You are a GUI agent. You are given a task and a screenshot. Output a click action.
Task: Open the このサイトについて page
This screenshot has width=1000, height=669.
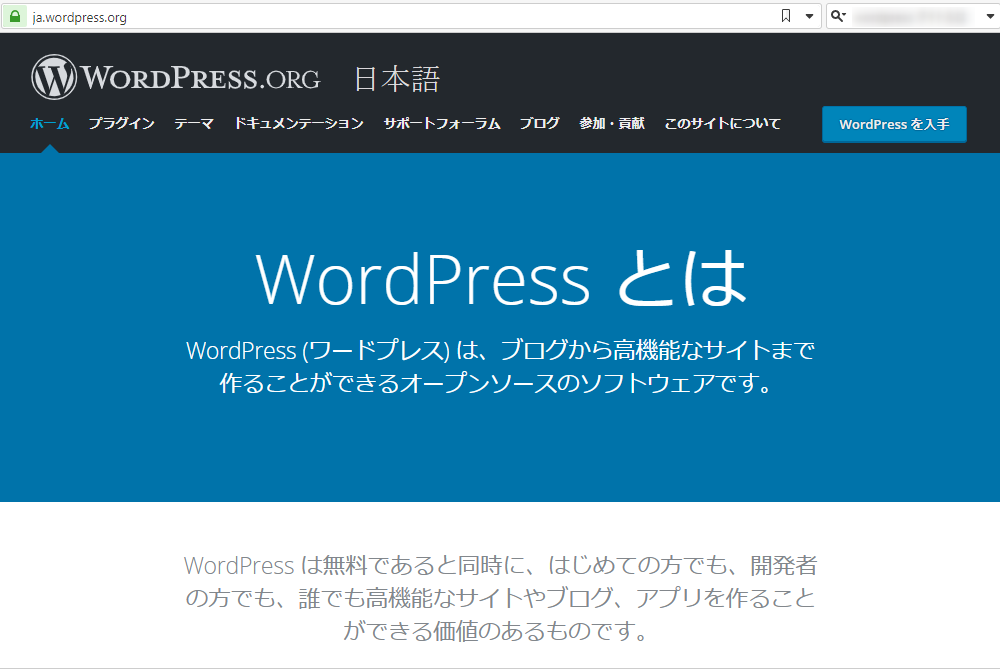(722, 124)
